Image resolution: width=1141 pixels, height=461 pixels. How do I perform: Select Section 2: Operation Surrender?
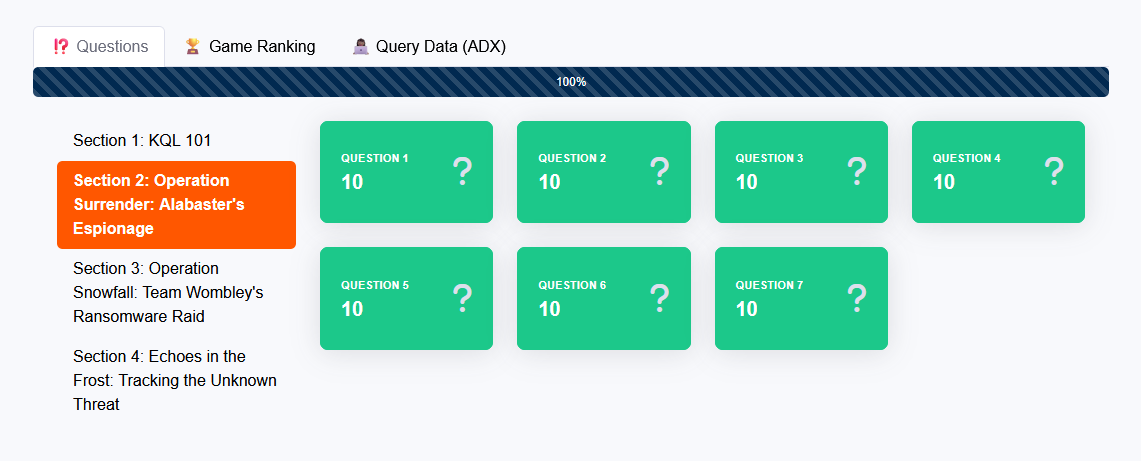coord(176,204)
